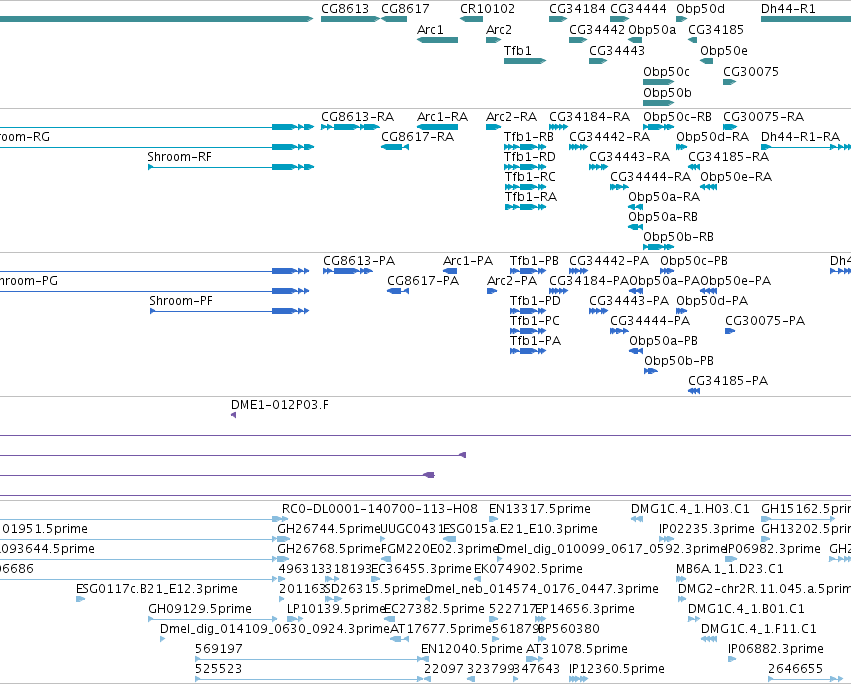Image resolution: width=851 pixels, height=684 pixels.
Task: Click the Arc2-PA protein label
Action: click(512, 282)
